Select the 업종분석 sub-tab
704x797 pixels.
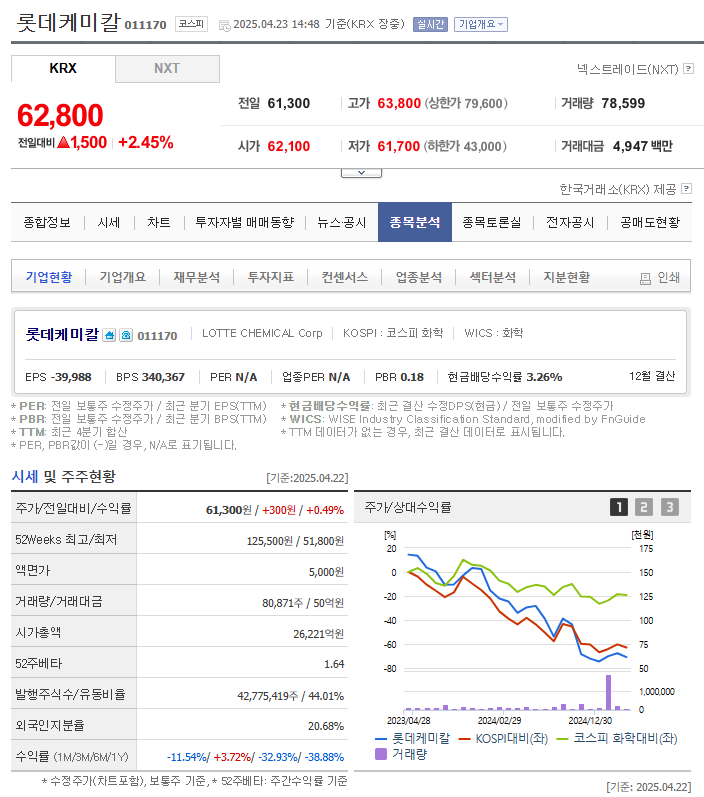point(418,277)
